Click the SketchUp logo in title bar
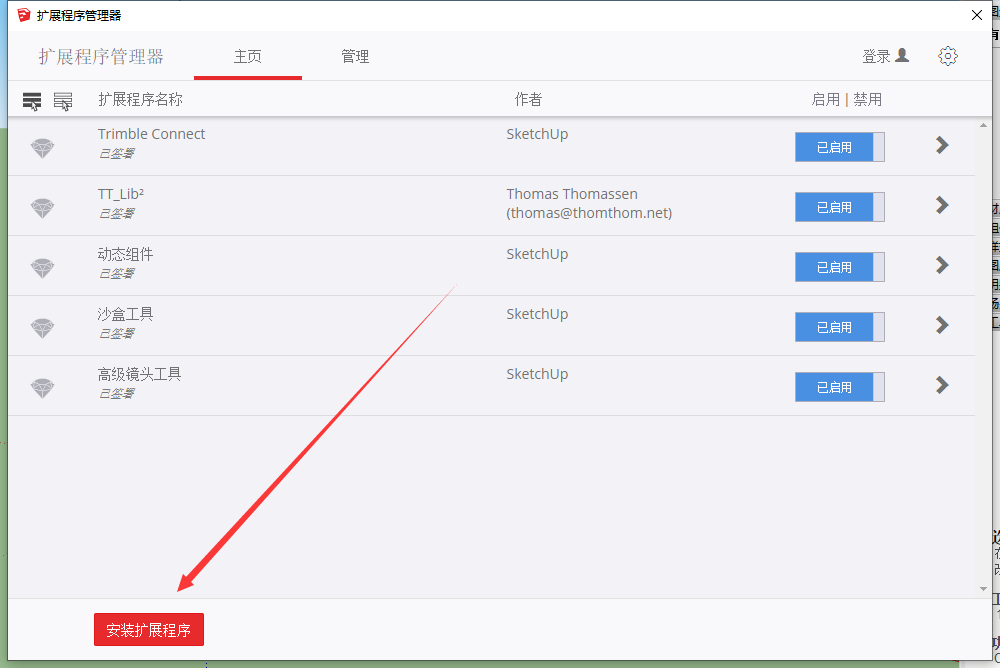 [x=24, y=15]
